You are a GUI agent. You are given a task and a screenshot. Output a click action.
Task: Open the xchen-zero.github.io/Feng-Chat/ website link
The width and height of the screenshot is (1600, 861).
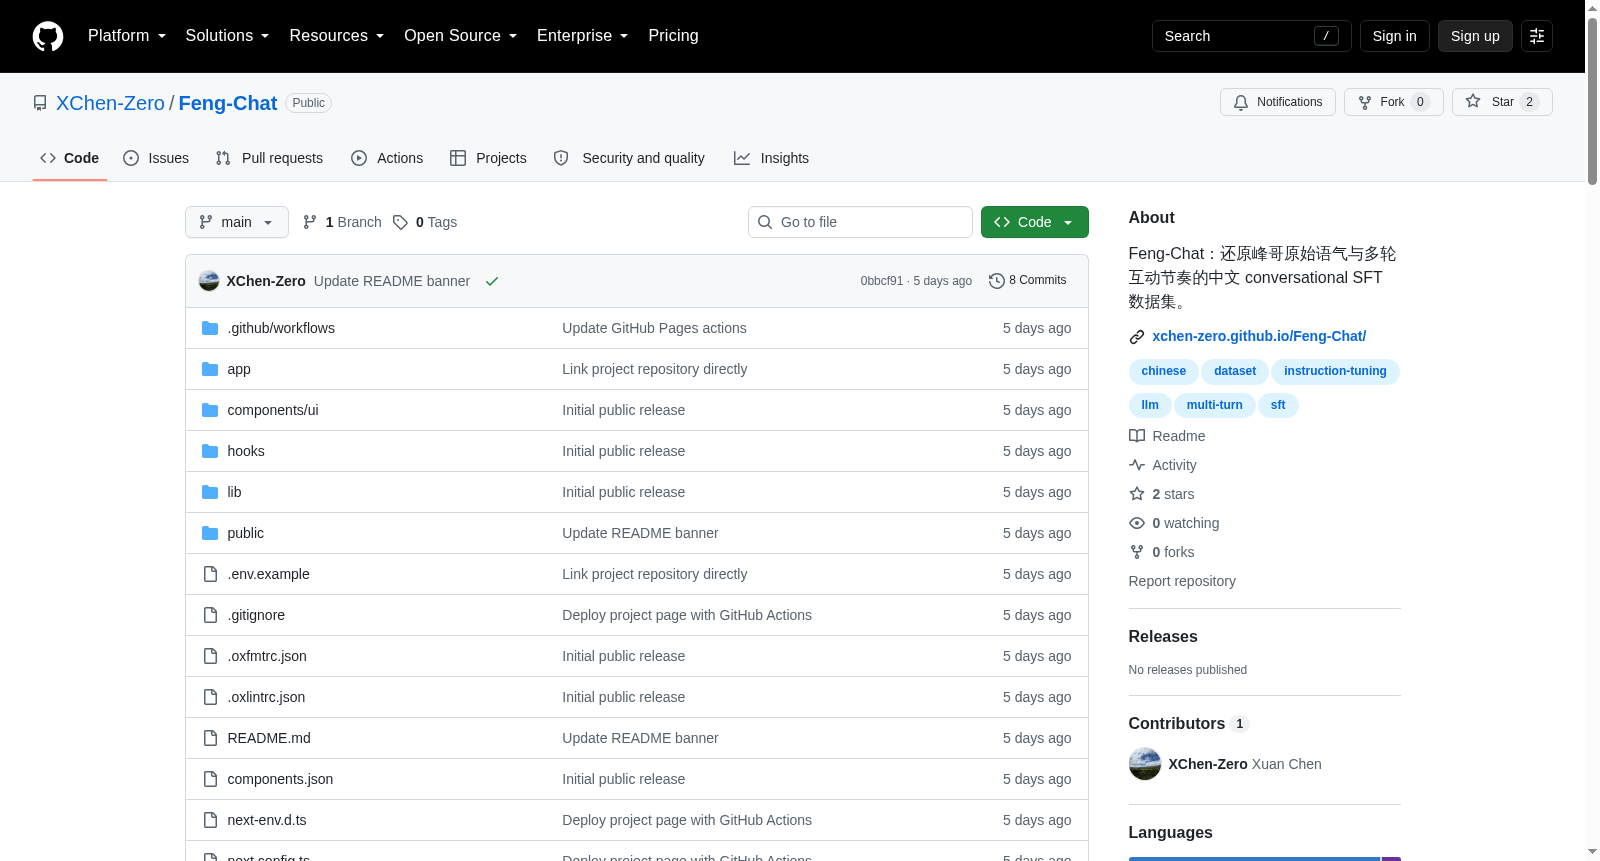(x=1259, y=336)
